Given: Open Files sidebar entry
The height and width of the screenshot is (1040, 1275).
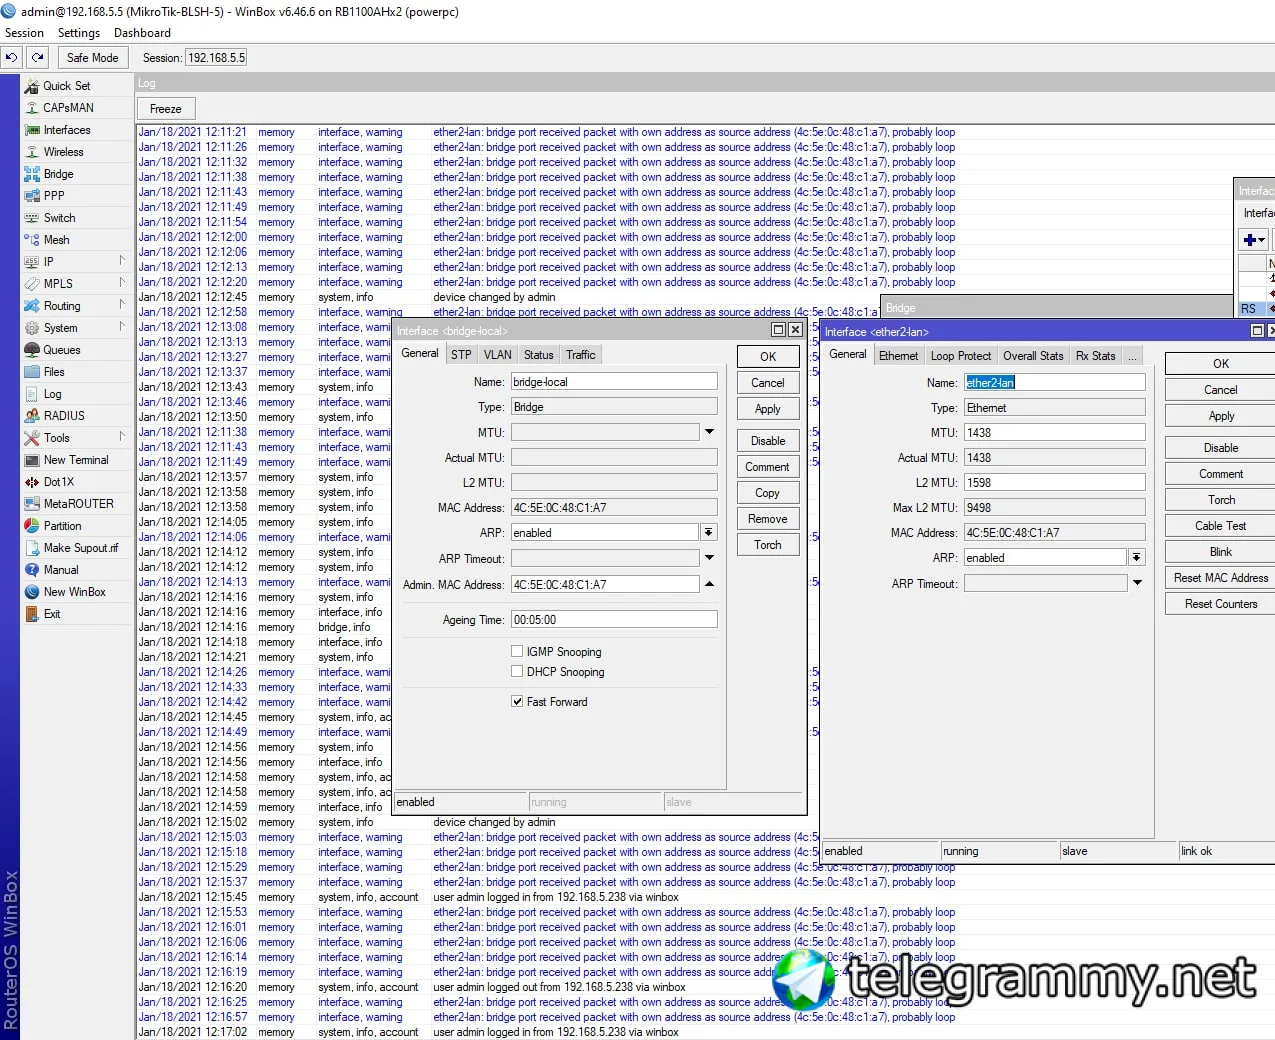Looking at the screenshot, I should [54, 372].
